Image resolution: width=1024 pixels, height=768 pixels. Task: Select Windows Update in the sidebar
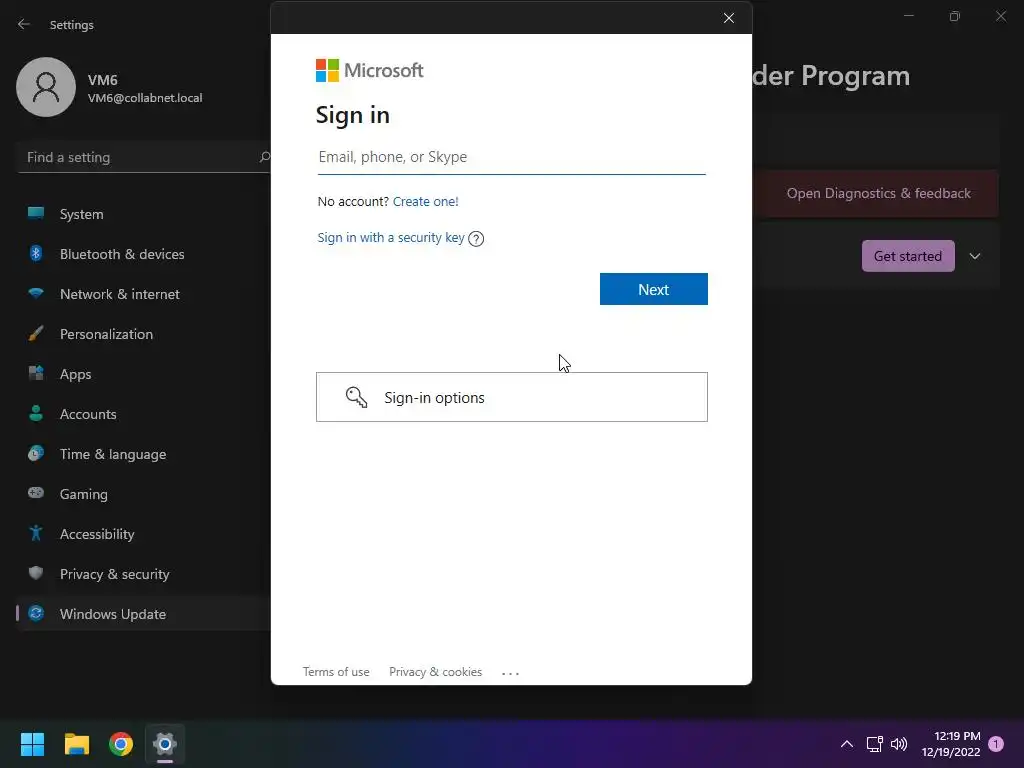(143, 614)
